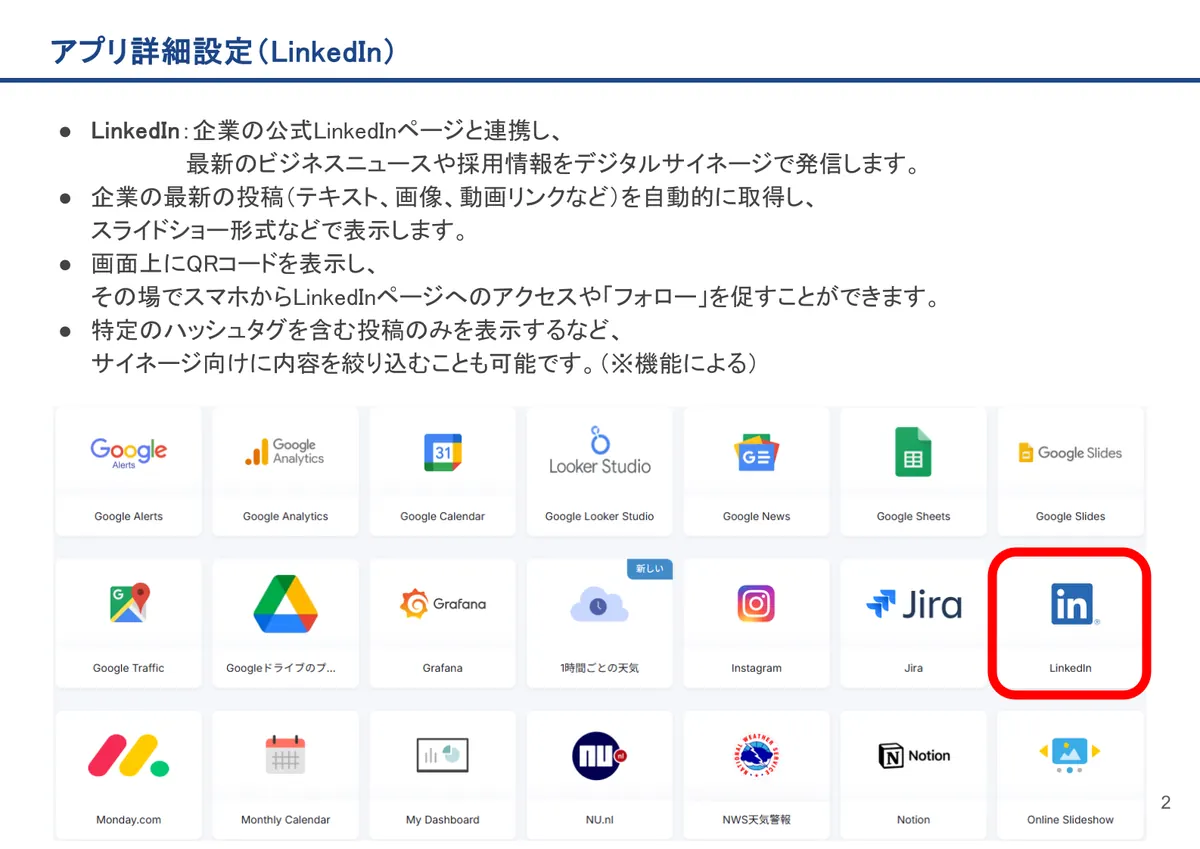Select the Monday.com logo
Screen dimensions: 1200x849
pyautogui.click(x=128, y=755)
